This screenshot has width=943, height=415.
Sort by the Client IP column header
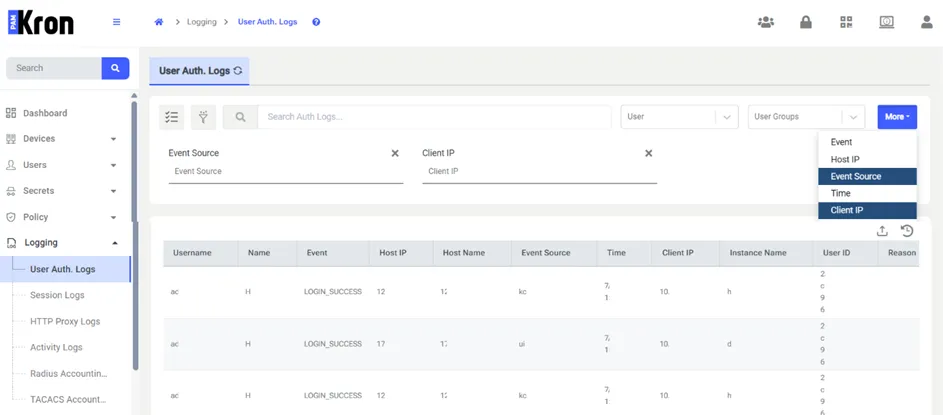685,253
